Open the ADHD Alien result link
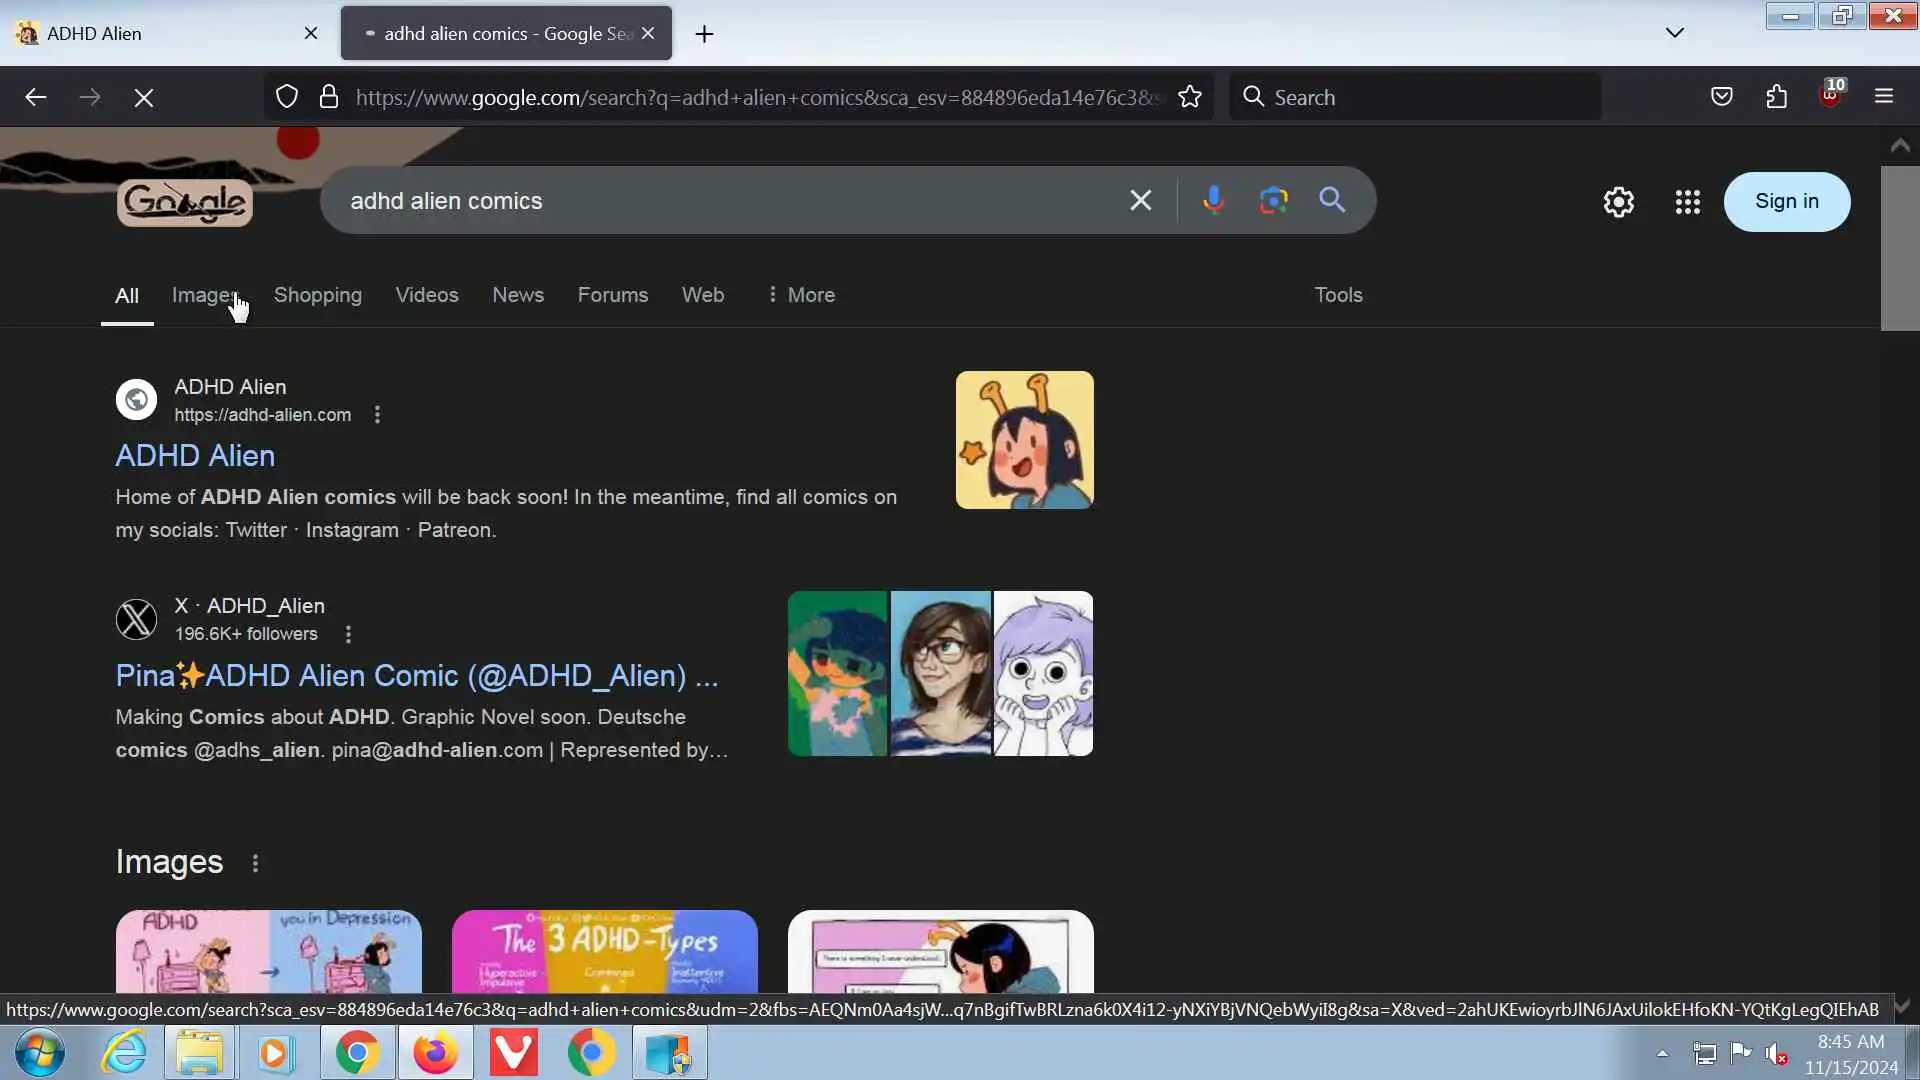Screen dimensions: 1920x1080 tap(195, 456)
